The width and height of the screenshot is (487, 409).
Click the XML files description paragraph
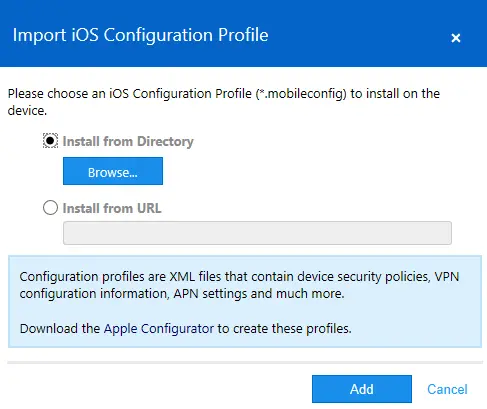tap(239, 285)
